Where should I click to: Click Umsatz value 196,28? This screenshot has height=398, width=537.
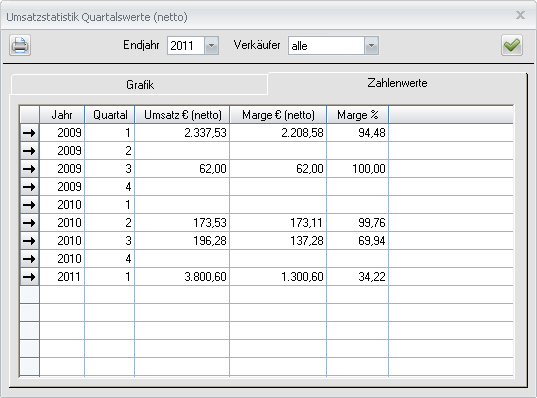click(210, 241)
